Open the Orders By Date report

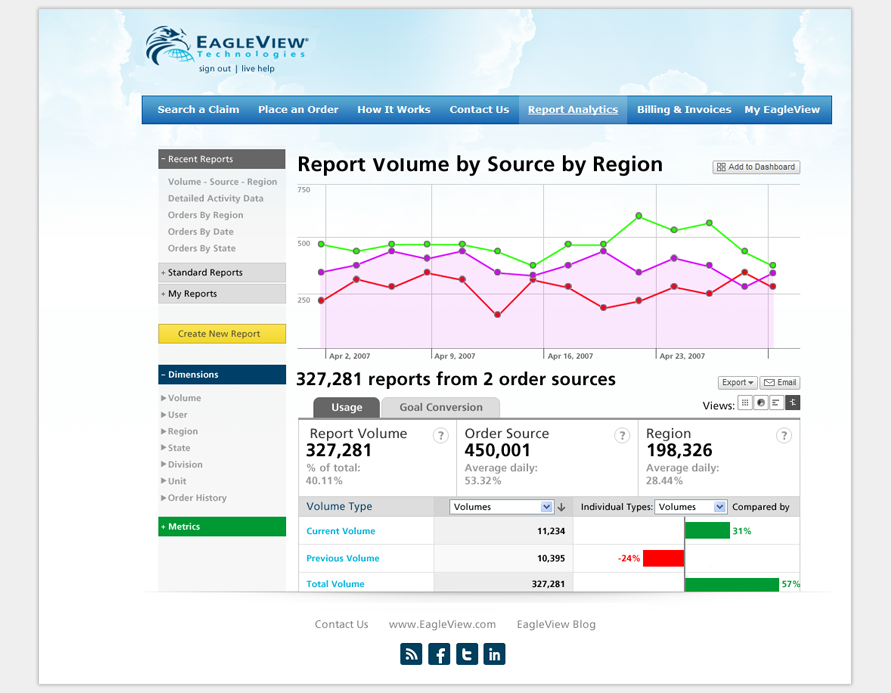pos(201,232)
